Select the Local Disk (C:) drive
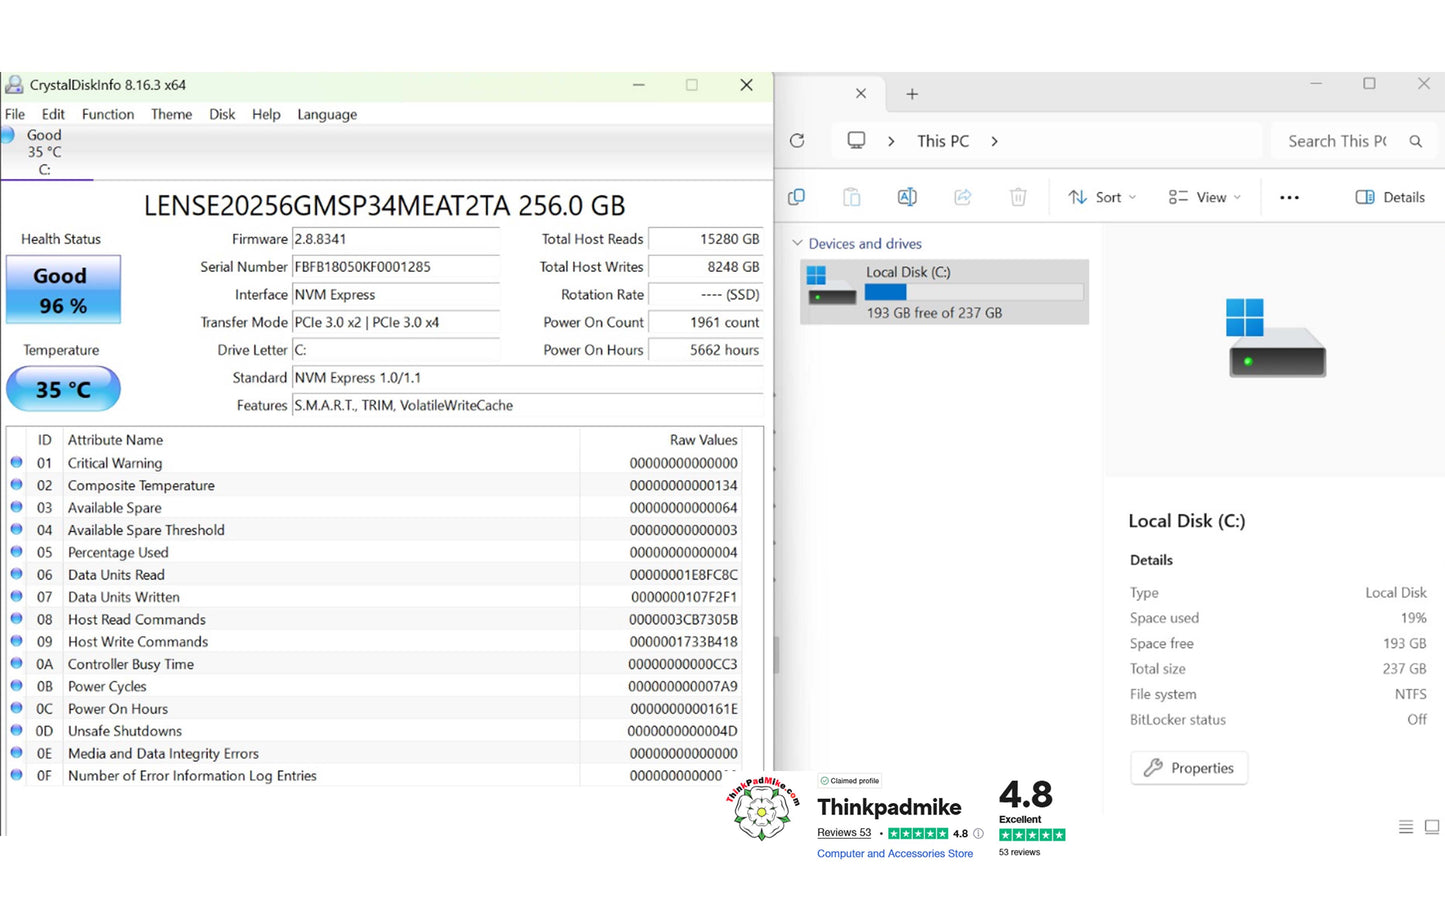This screenshot has width=1445, height=908. coord(944,292)
